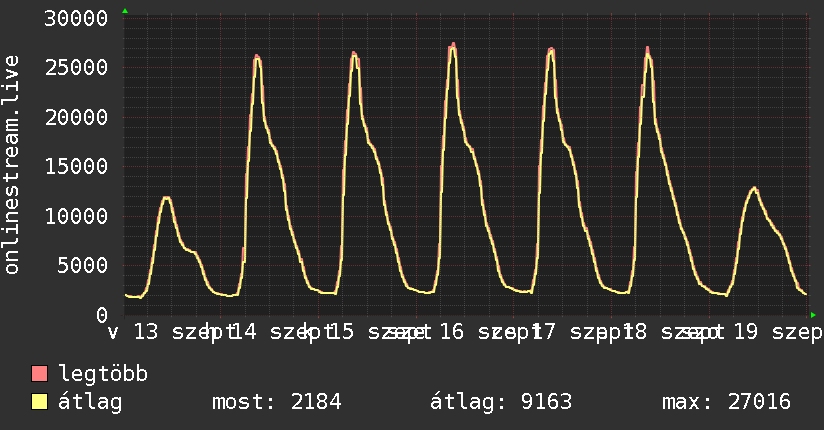The image size is (824, 430).
Task: Click the 0 y-axis label
Action: tap(102, 315)
